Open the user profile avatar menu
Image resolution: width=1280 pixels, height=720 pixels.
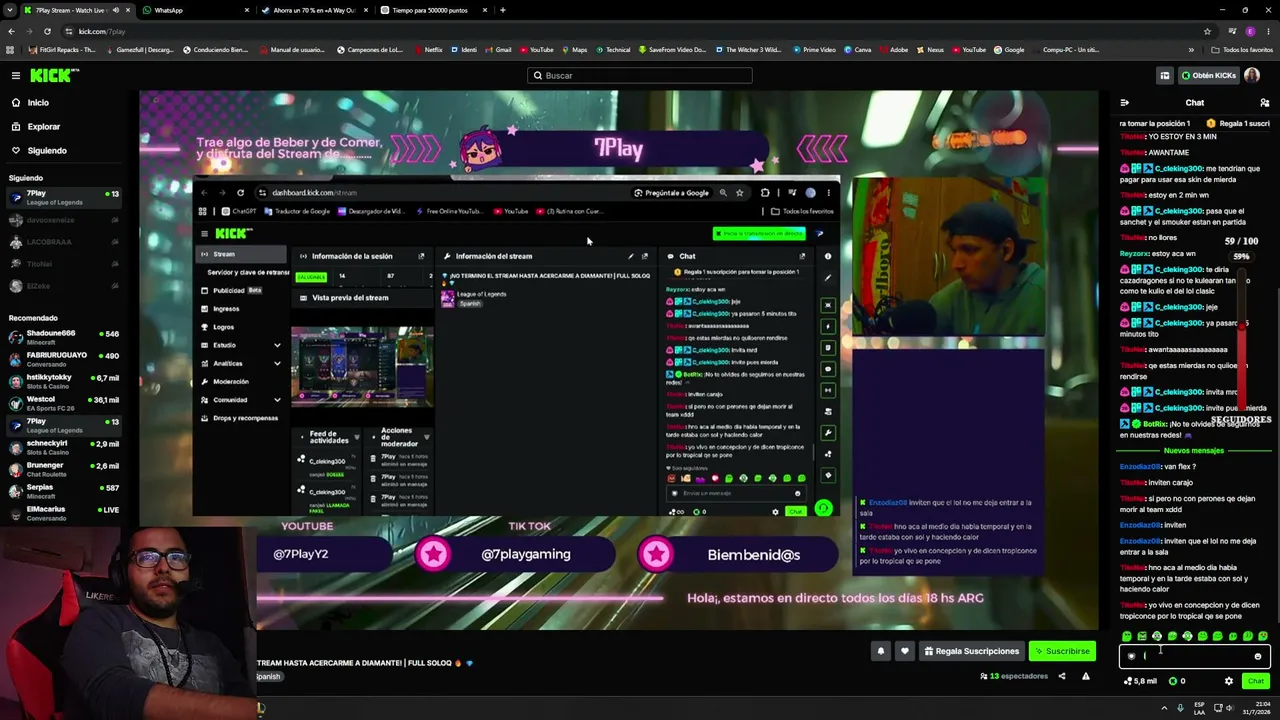[x=1252, y=75]
